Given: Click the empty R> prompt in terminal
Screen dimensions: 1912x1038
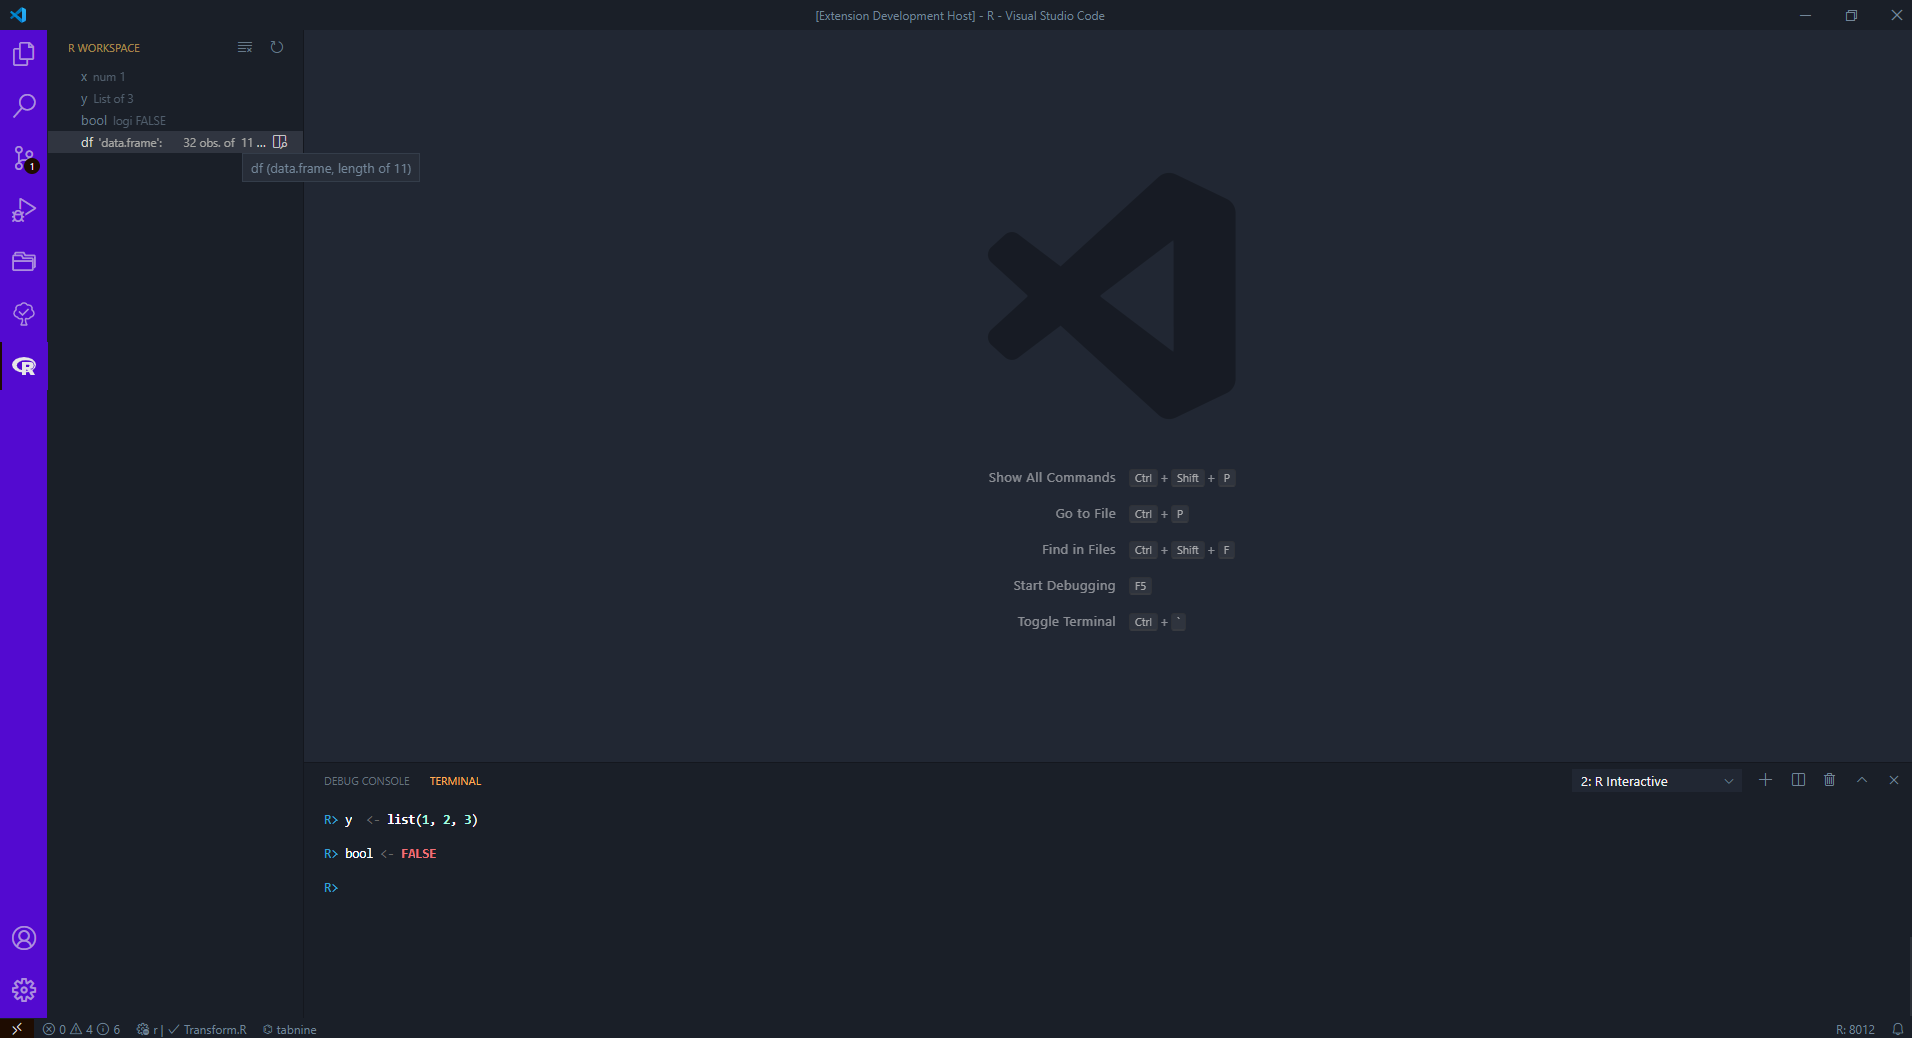Looking at the screenshot, I should coord(331,888).
